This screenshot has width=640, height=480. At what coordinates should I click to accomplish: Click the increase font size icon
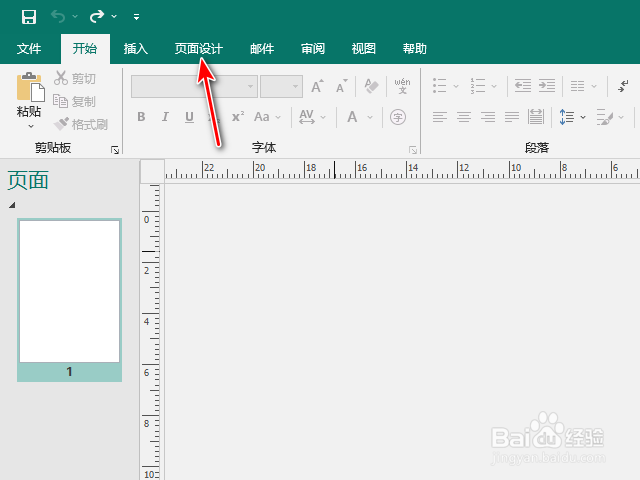(x=317, y=86)
